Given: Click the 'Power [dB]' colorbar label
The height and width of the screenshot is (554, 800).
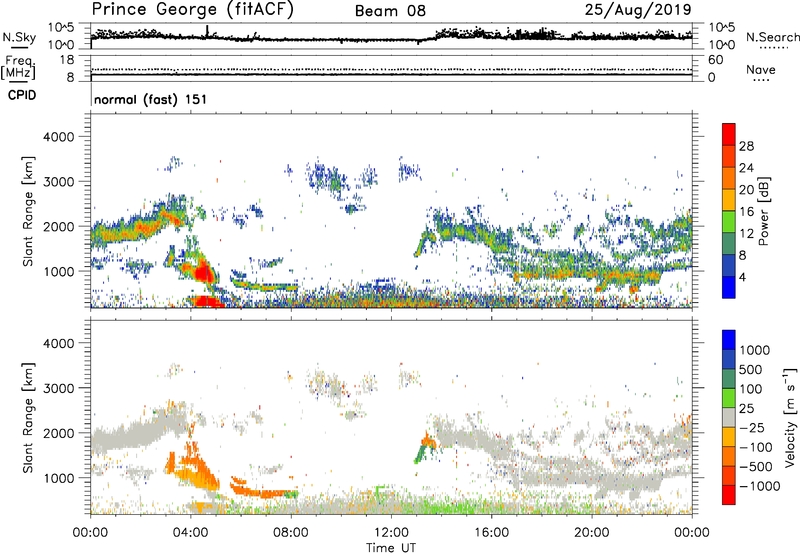Looking at the screenshot, I should (764, 211).
